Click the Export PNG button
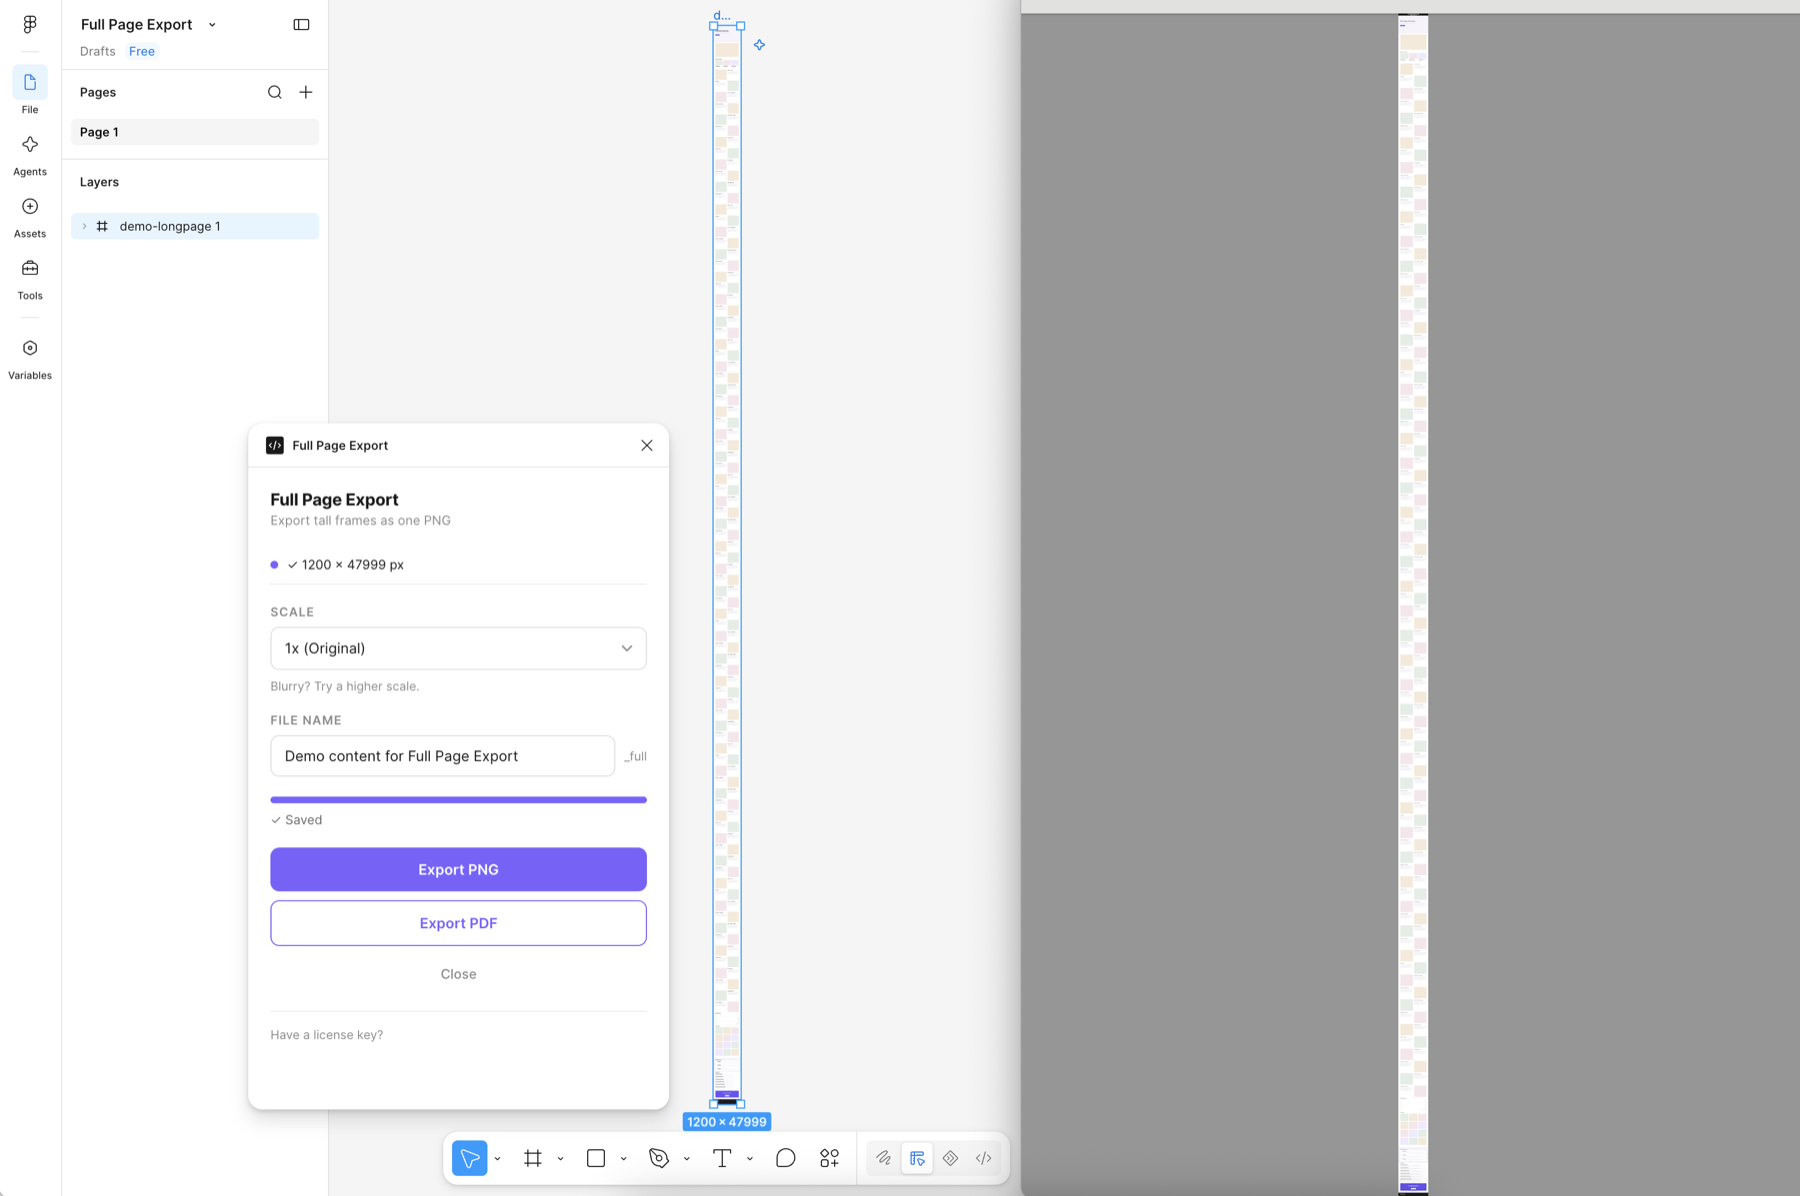 pyautogui.click(x=458, y=869)
